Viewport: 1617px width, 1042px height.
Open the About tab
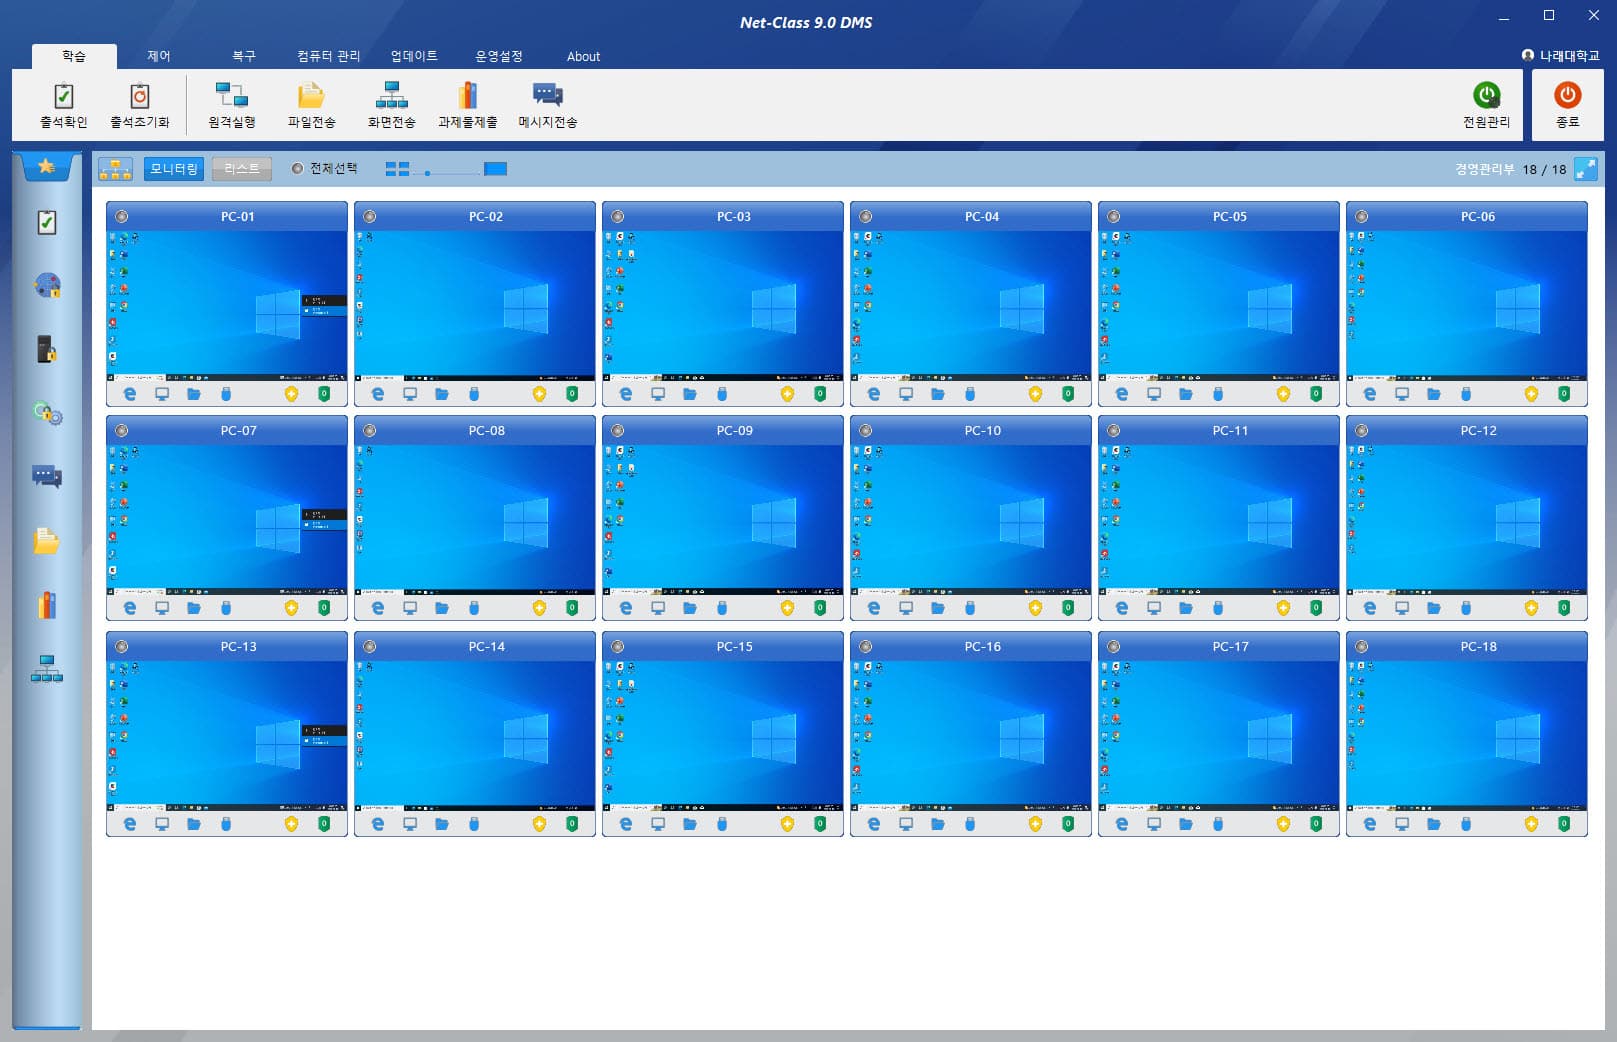(x=583, y=56)
